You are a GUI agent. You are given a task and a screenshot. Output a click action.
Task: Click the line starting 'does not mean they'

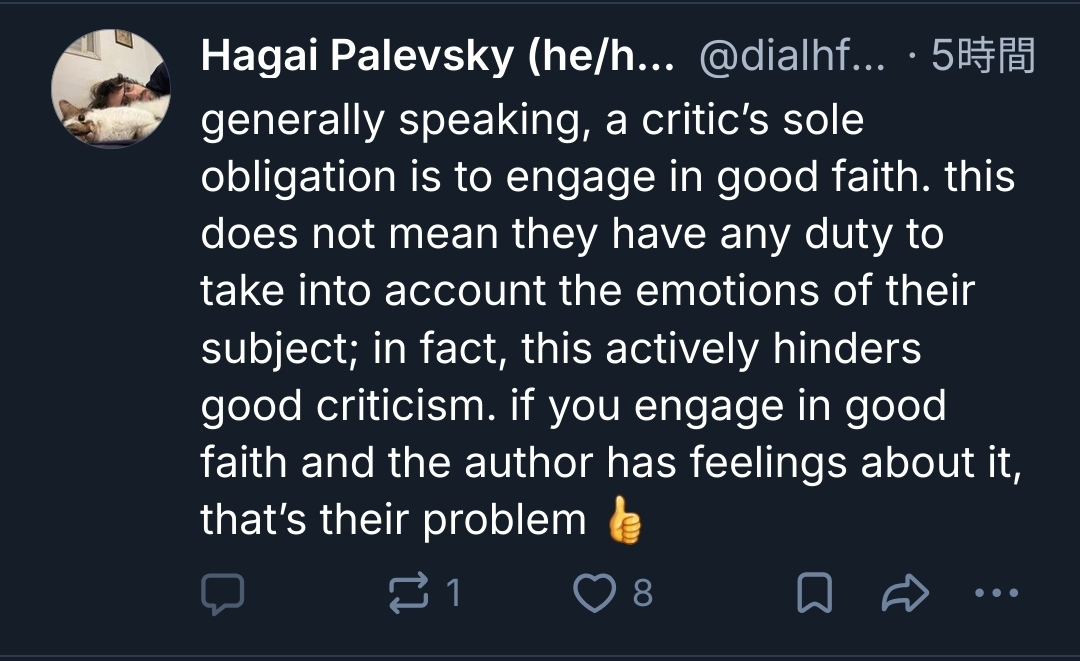(x=572, y=234)
